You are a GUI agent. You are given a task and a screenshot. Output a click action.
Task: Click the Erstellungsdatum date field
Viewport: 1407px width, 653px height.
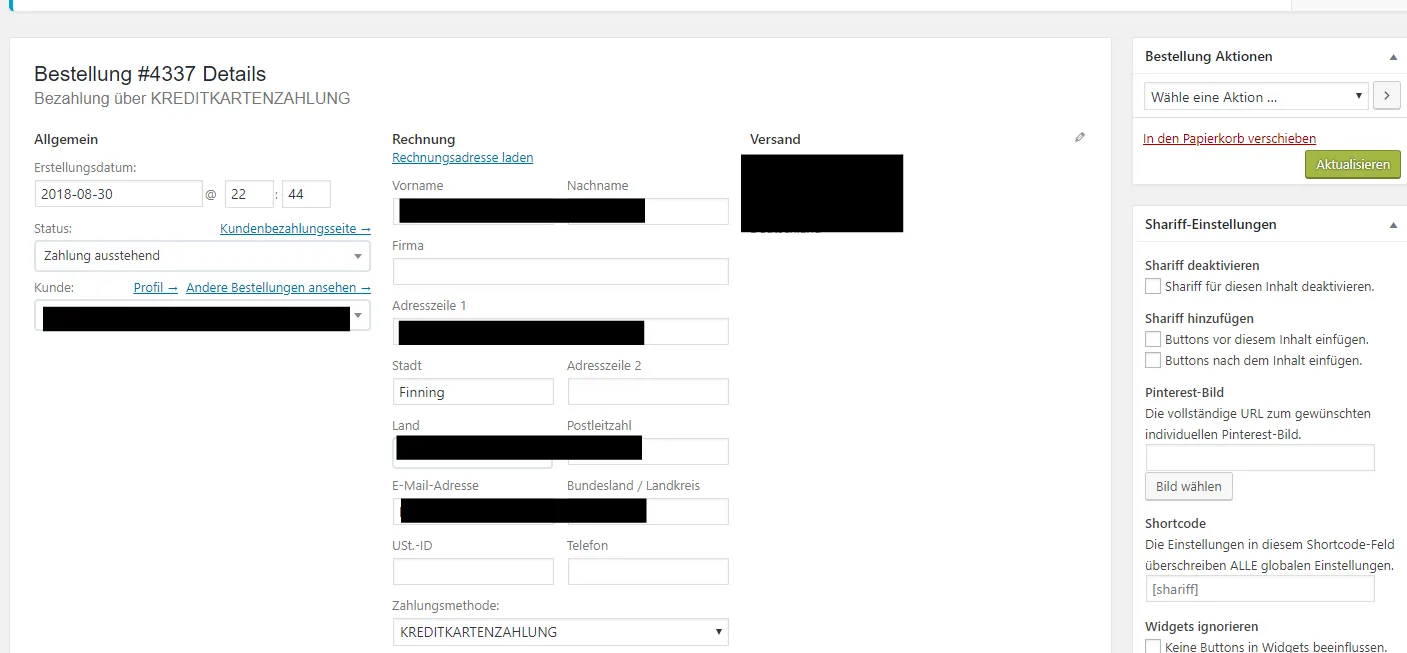tap(118, 194)
